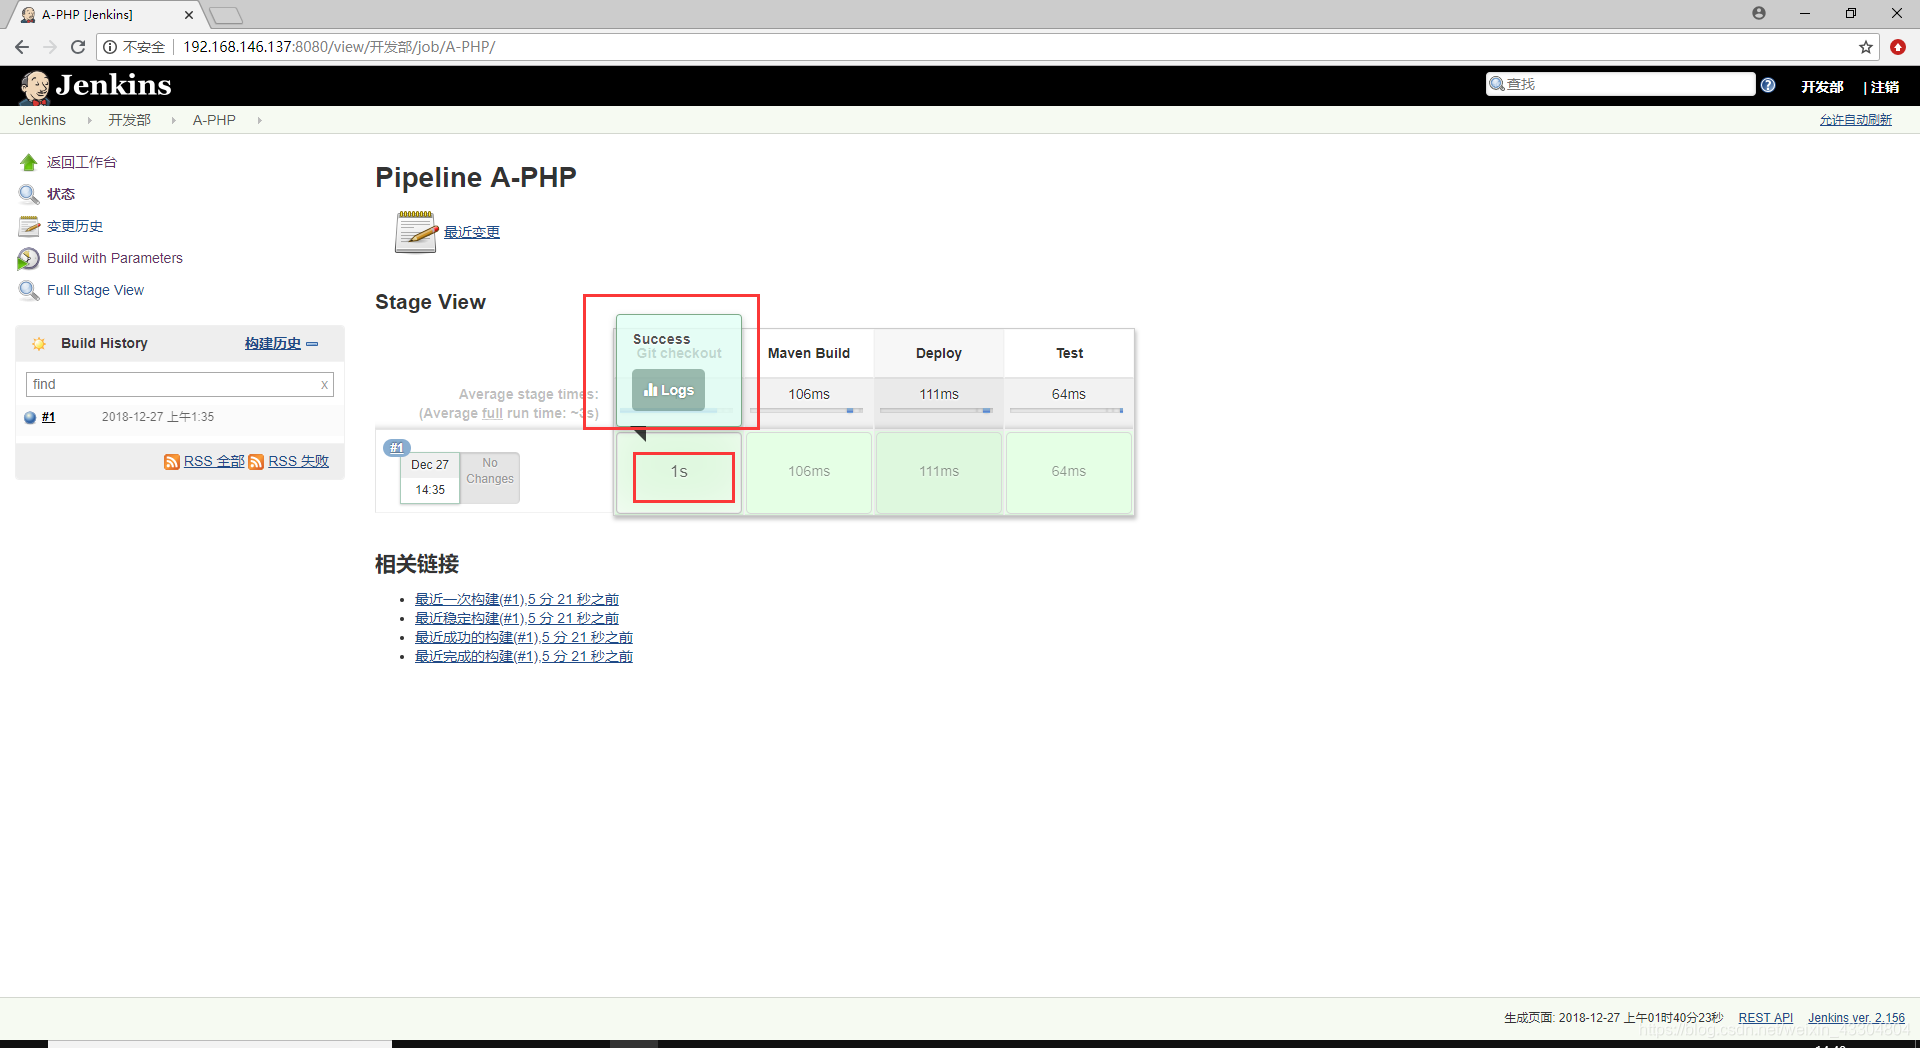This screenshot has height=1048, width=1920.
Task: Select 返回工作台 in the sidebar
Action: pos(82,162)
